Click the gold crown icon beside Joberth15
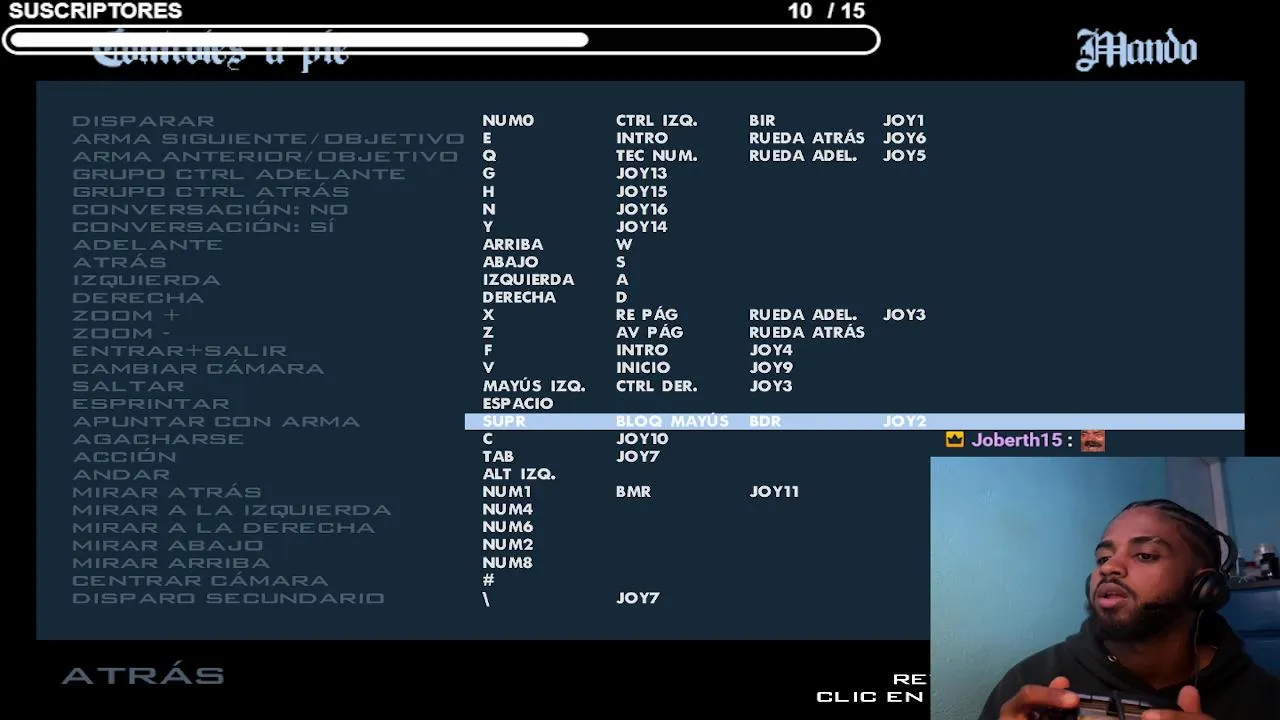1280x720 pixels. click(955, 440)
